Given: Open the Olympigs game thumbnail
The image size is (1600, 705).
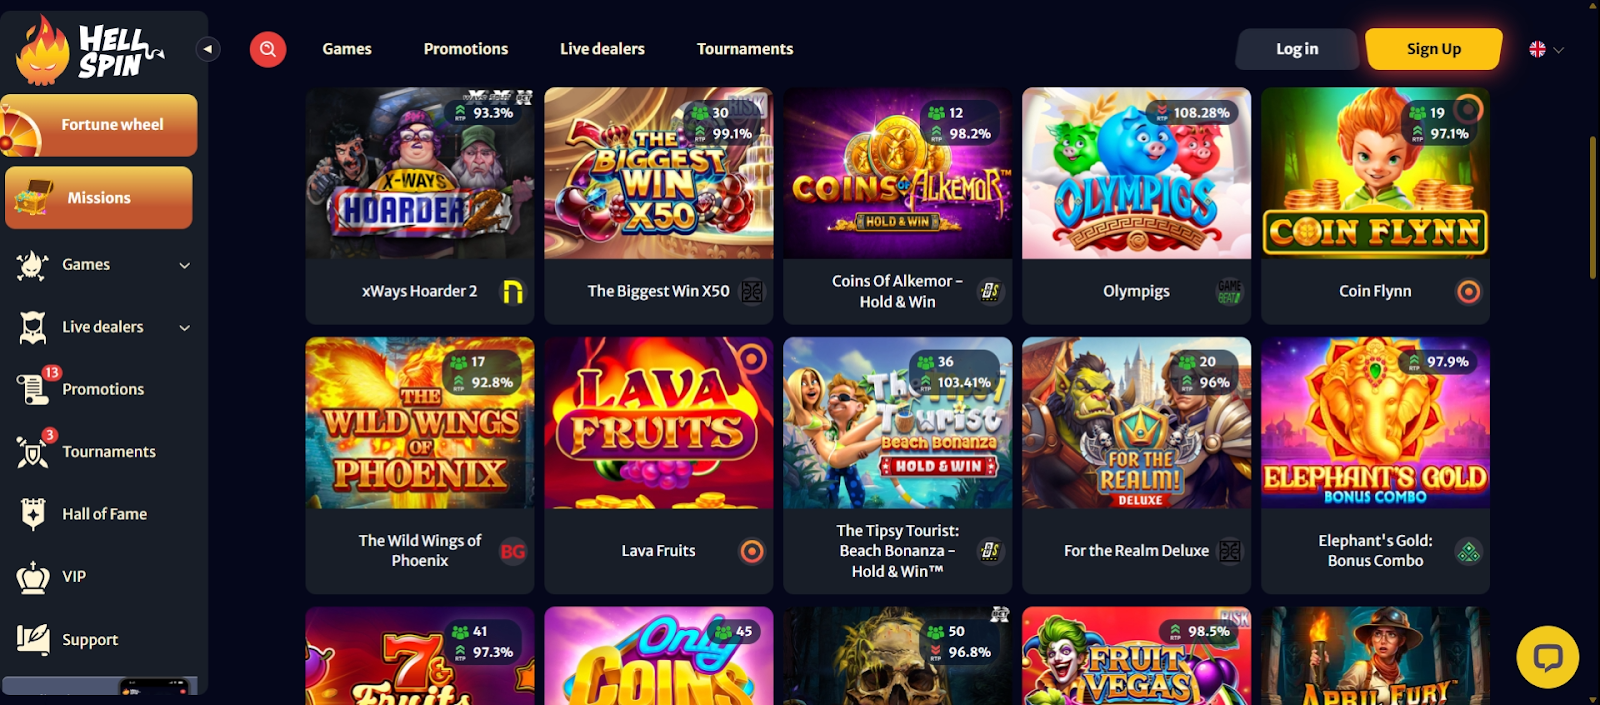Looking at the screenshot, I should pyautogui.click(x=1136, y=173).
